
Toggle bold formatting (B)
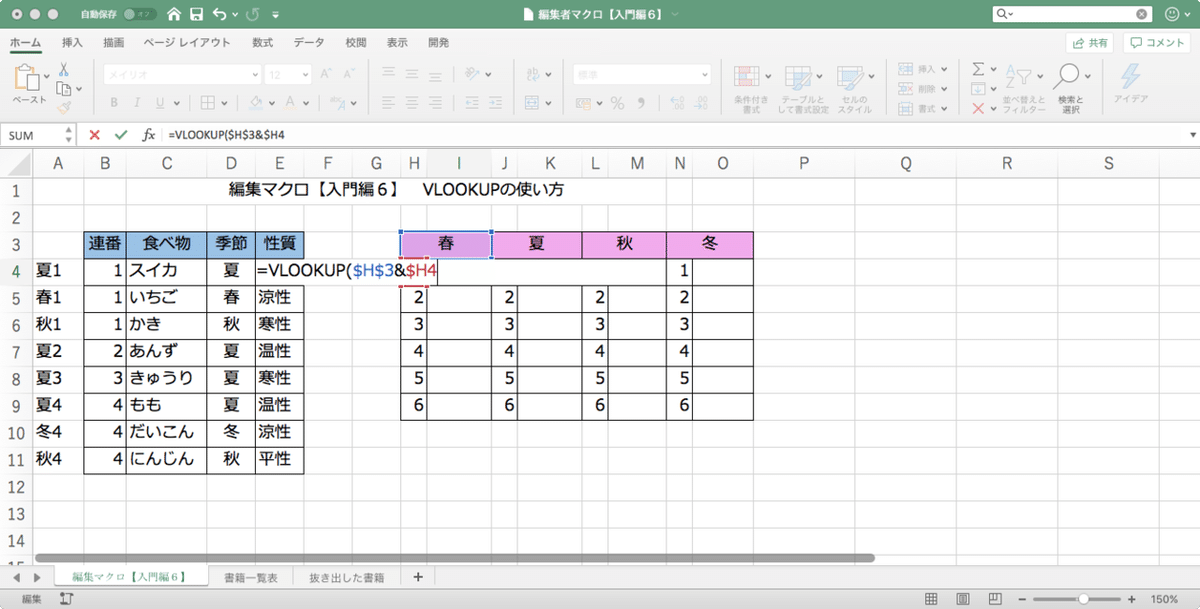click(114, 102)
